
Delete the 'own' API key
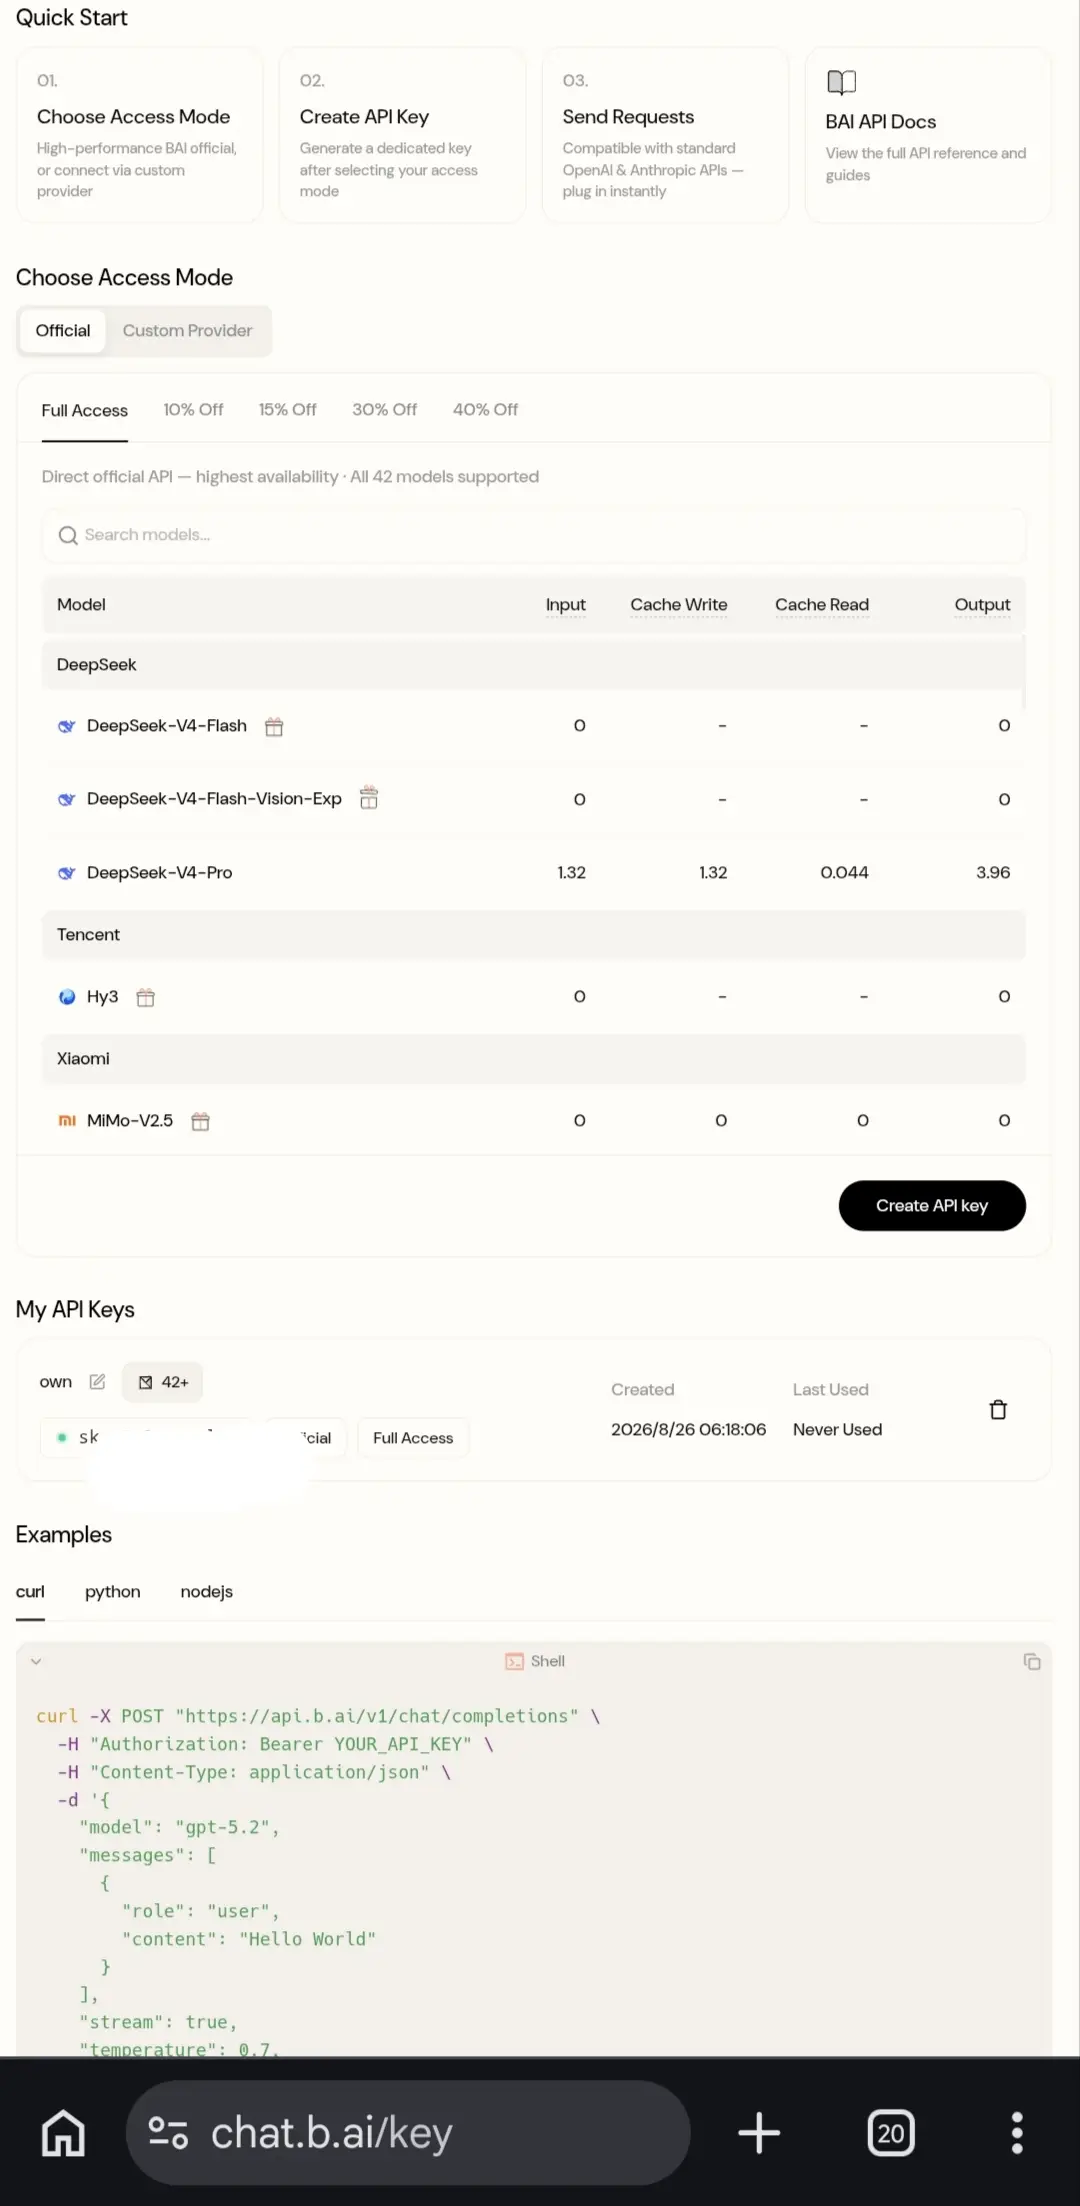pos(998,1410)
